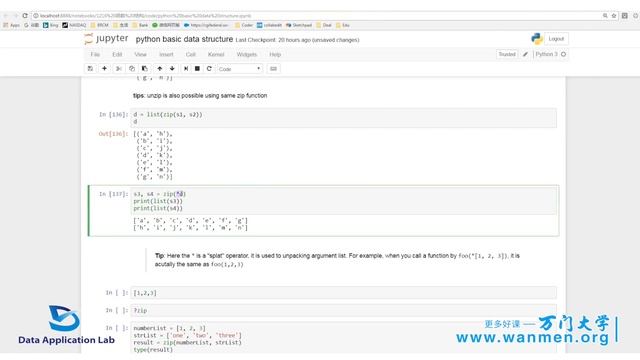Click the kernel idle circle indicator

point(564,54)
